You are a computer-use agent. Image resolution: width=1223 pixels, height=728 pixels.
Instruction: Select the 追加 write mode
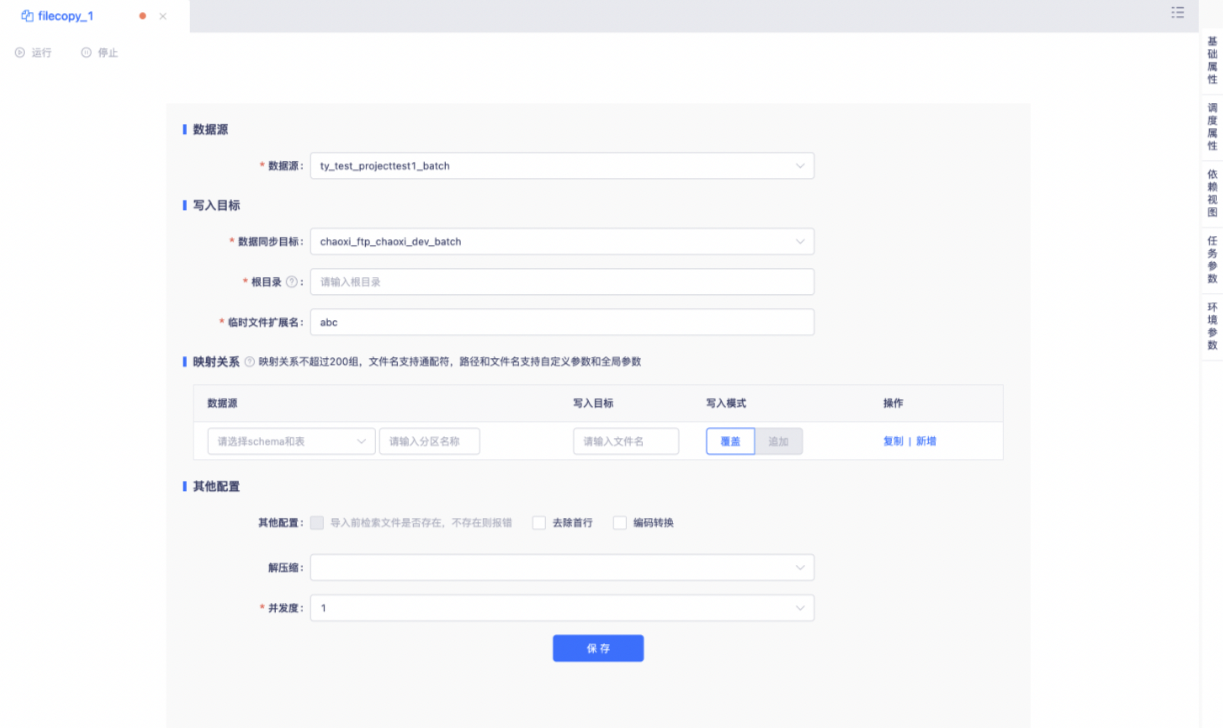(x=778, y=441)
